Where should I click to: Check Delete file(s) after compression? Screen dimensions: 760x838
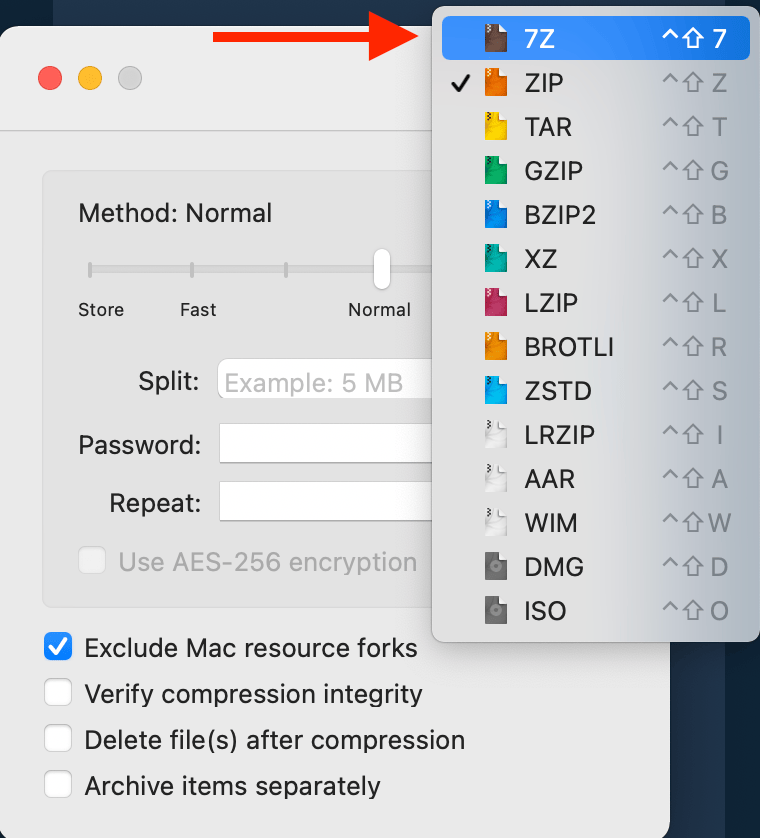[x=58, y=738]
